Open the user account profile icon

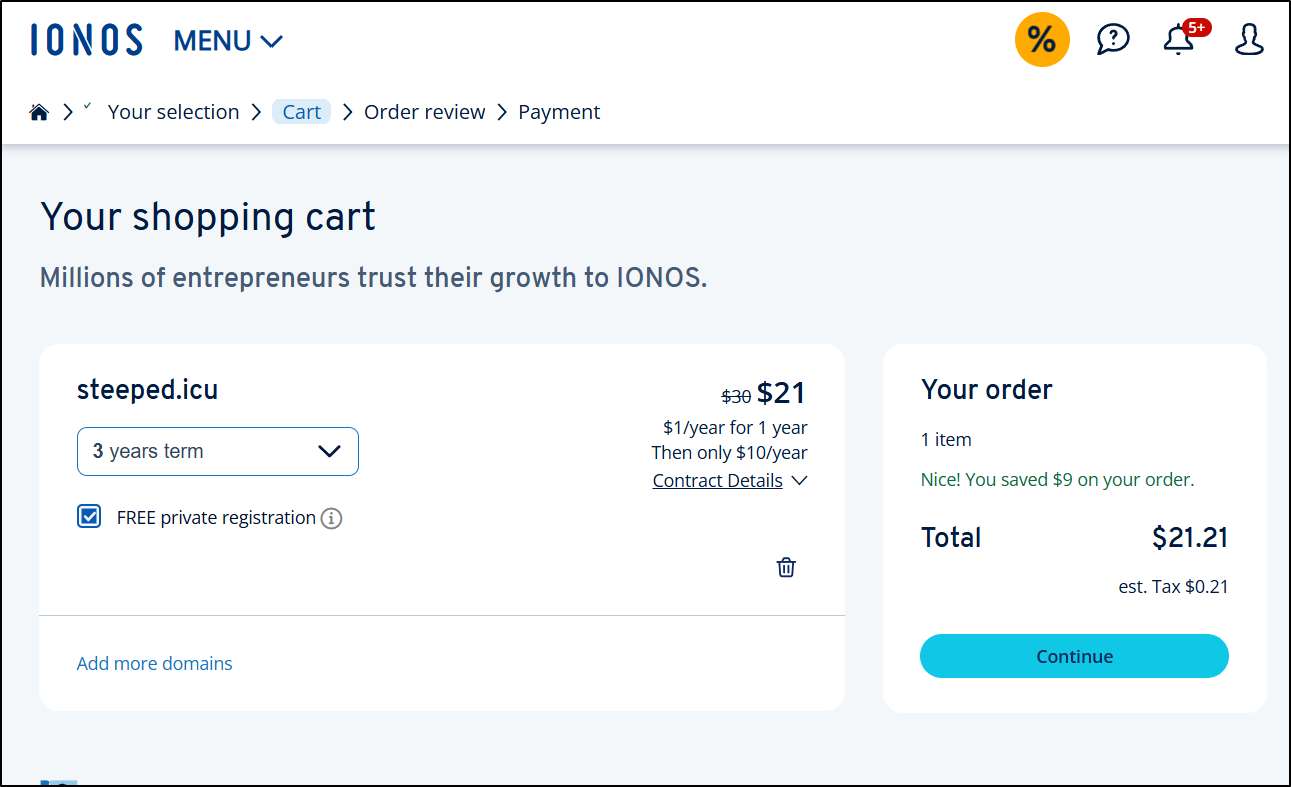coord(1249,40)
